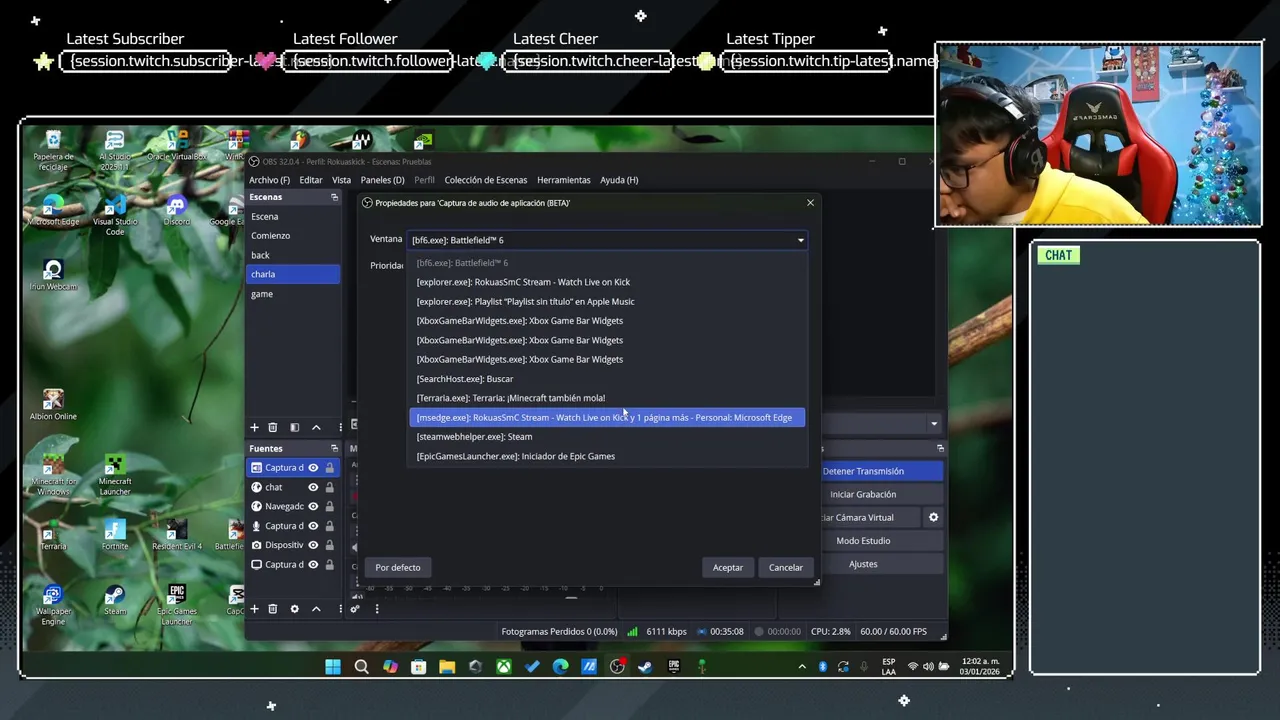Open File Explorer from the taskbar

[446, 667]
